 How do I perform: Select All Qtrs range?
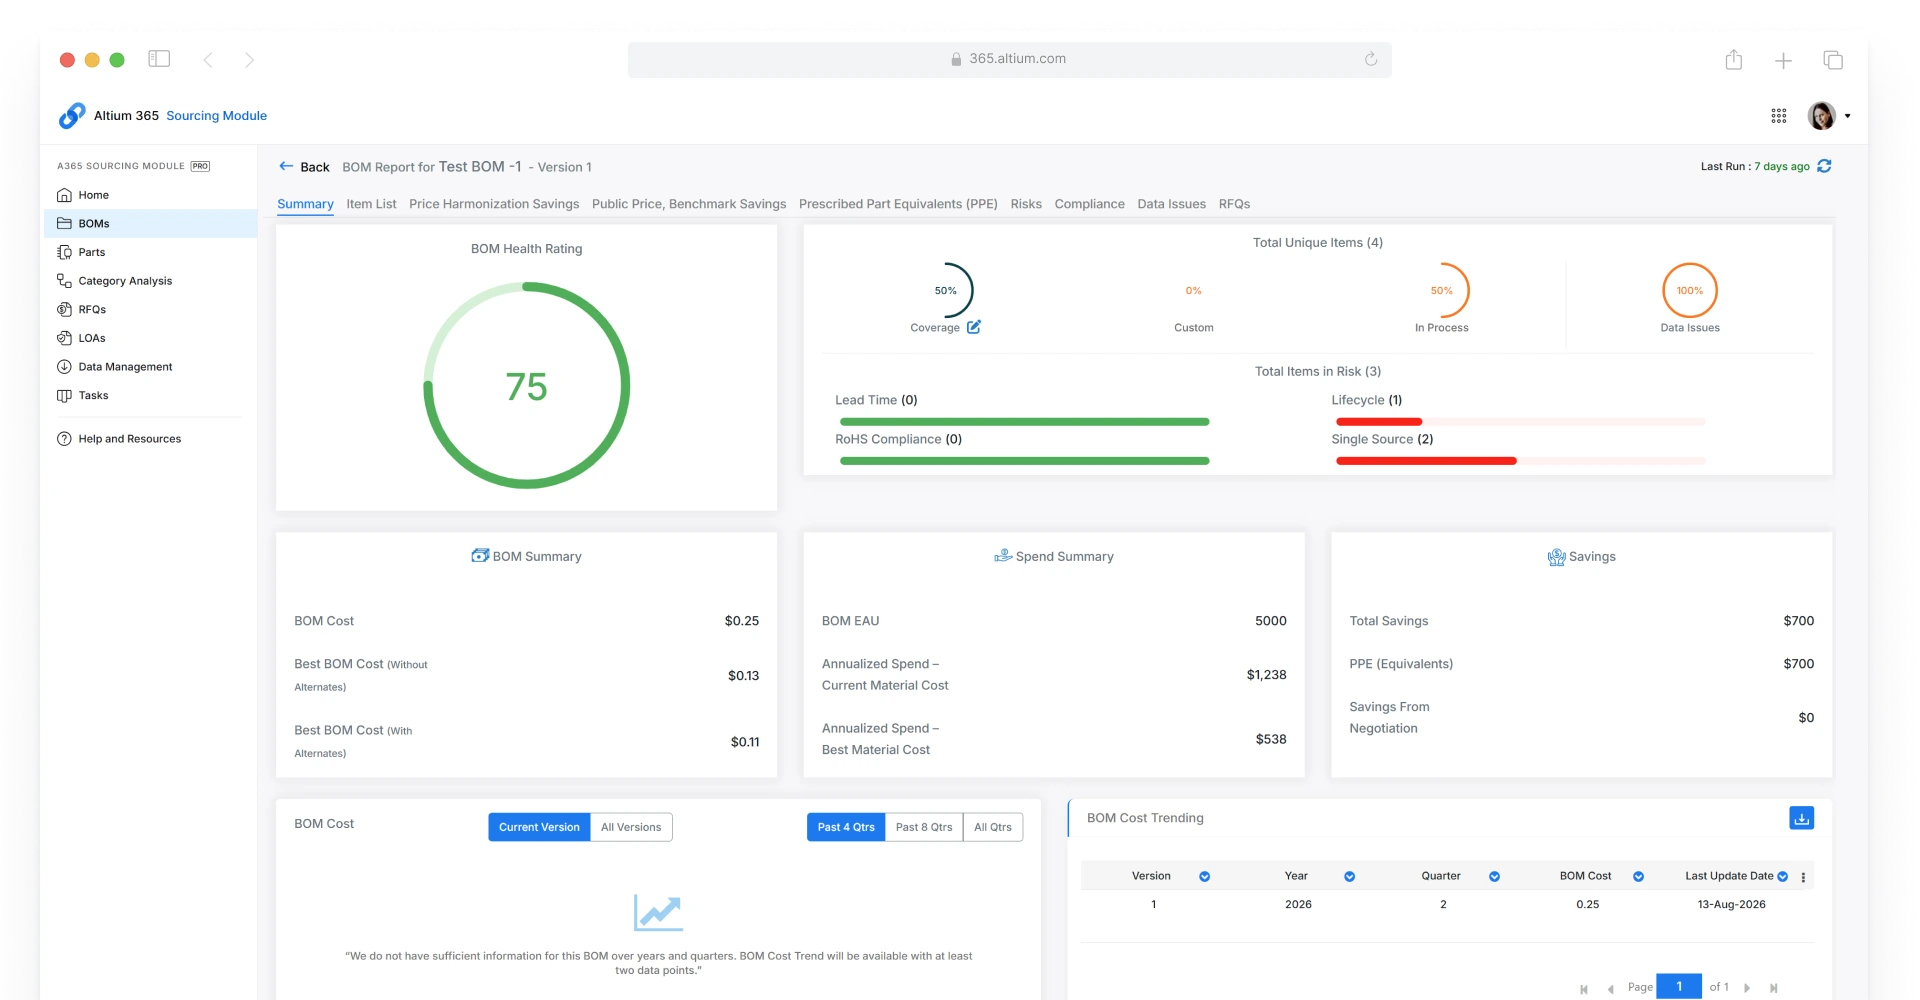pyautogui.click(x=993, y=827)
